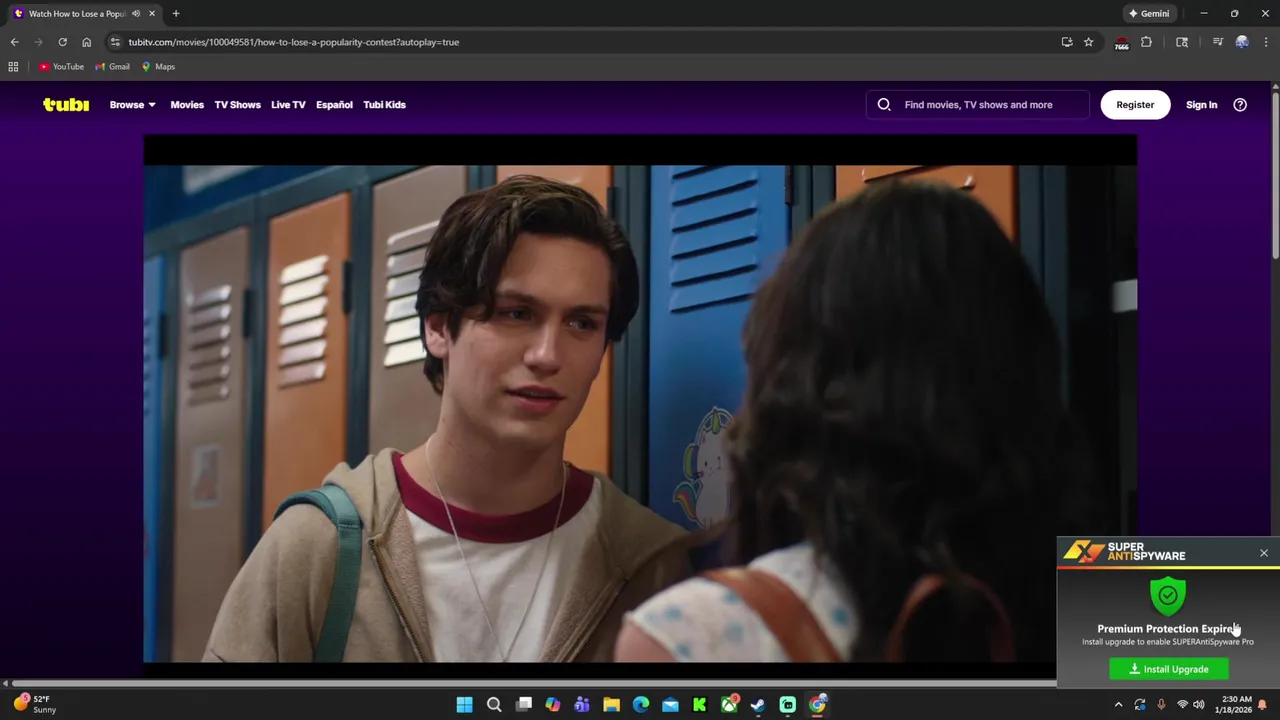Click the SUPERAntiSpyware logo
The width and height of the screenshot is (1280, 720).
point(1124,552)
